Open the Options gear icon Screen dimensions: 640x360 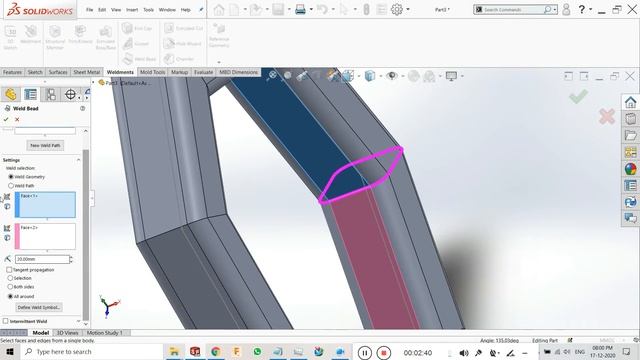[x=397, y=9]
